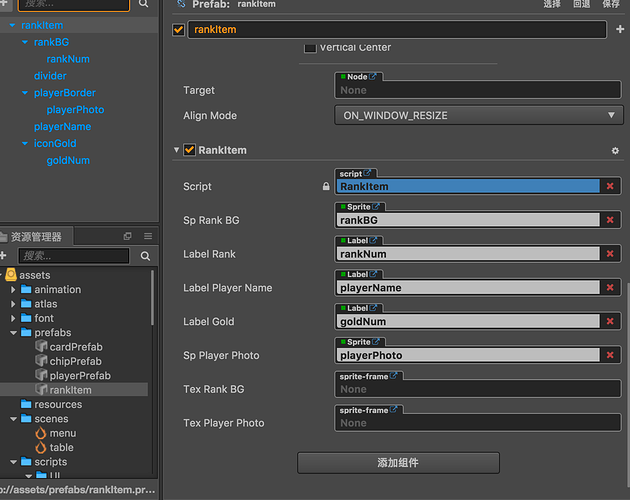This screenshot has width=630, height=500.
Task: Click the asset manager search input field
Action: (x=74, y=256)
